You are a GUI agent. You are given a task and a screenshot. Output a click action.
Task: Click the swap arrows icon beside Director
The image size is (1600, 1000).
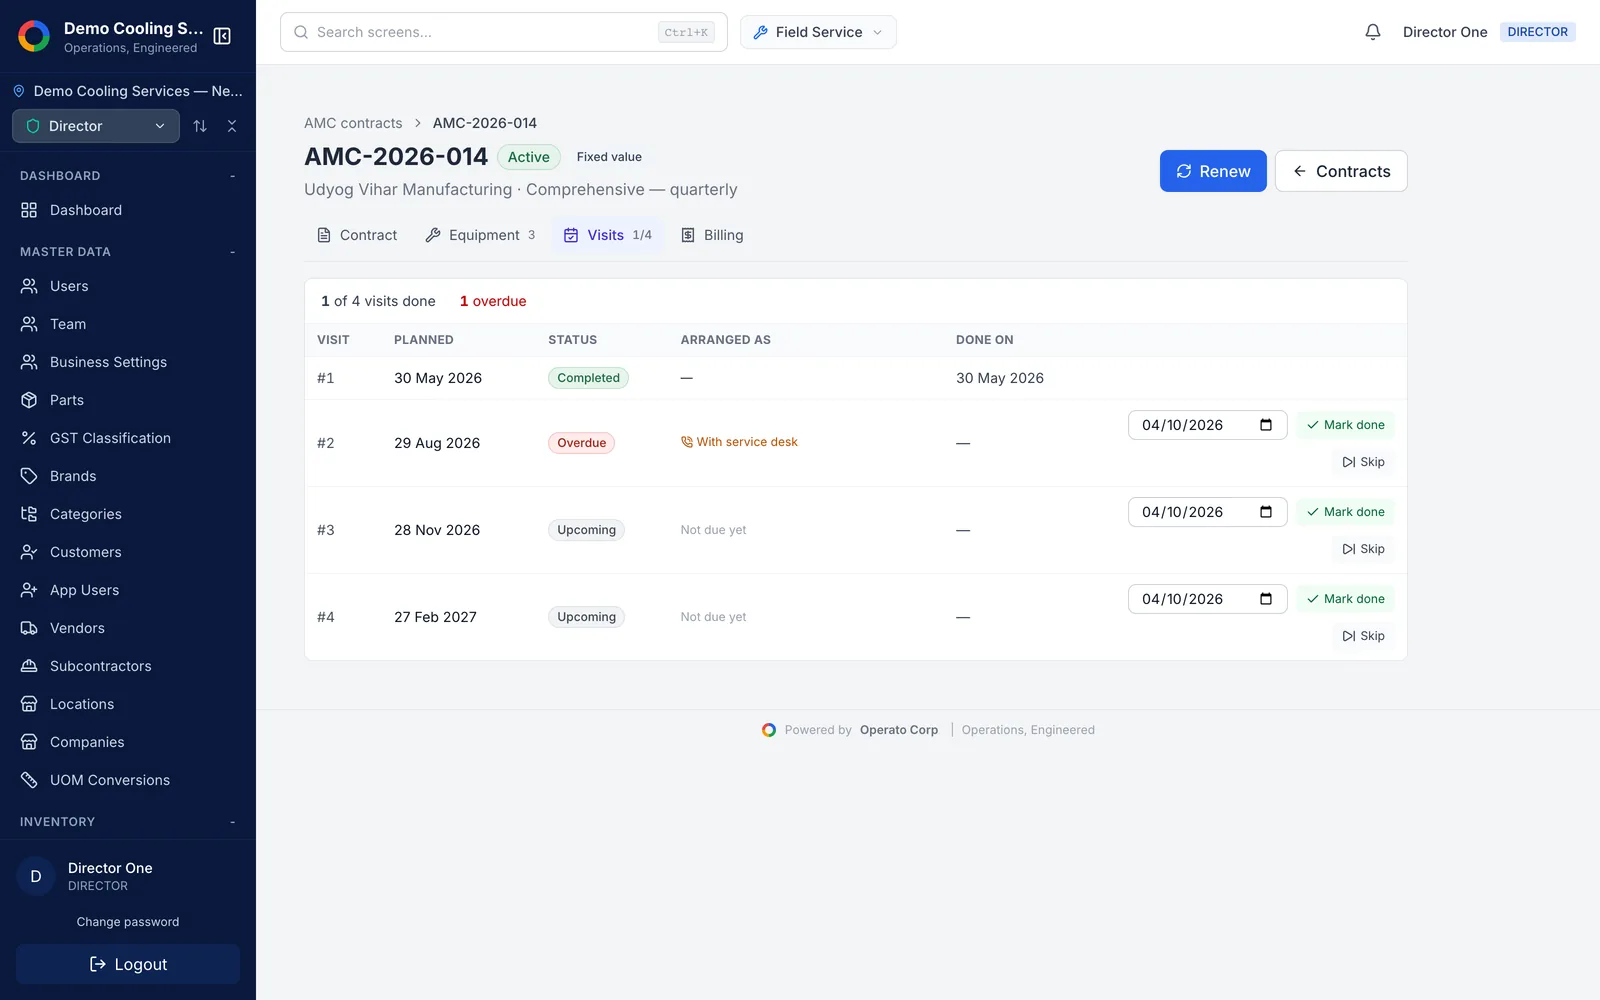coord(200,126)
